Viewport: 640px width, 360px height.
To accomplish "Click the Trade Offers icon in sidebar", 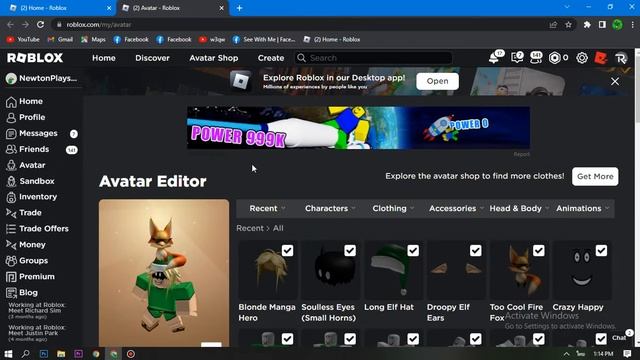I will [11, 229].
